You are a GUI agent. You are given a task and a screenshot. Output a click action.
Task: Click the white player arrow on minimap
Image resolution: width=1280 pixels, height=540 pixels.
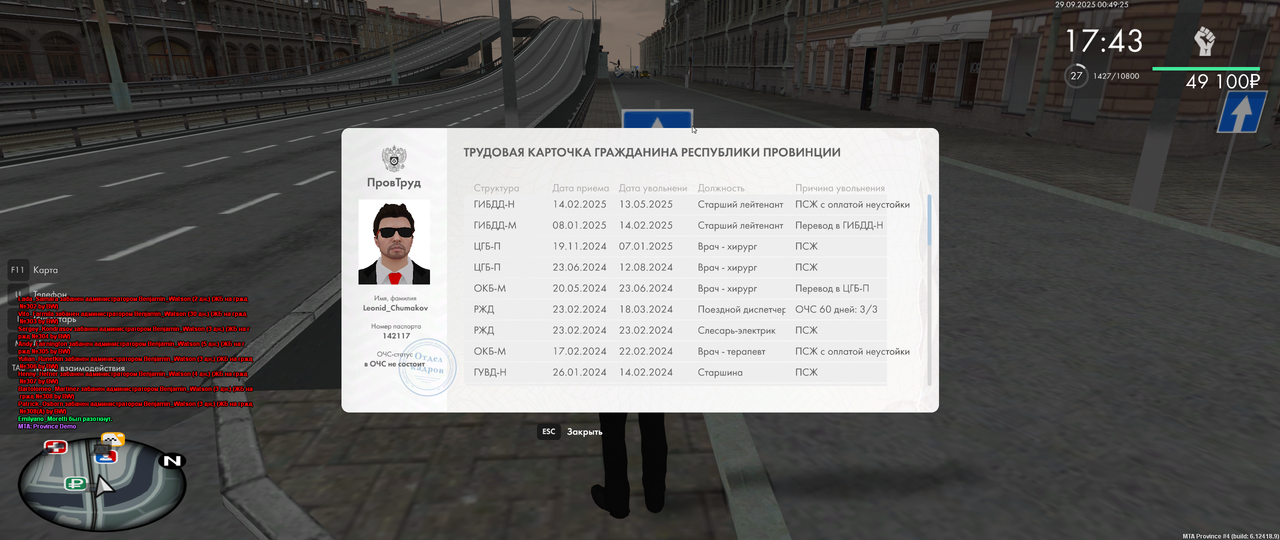(x=104, y=486)
